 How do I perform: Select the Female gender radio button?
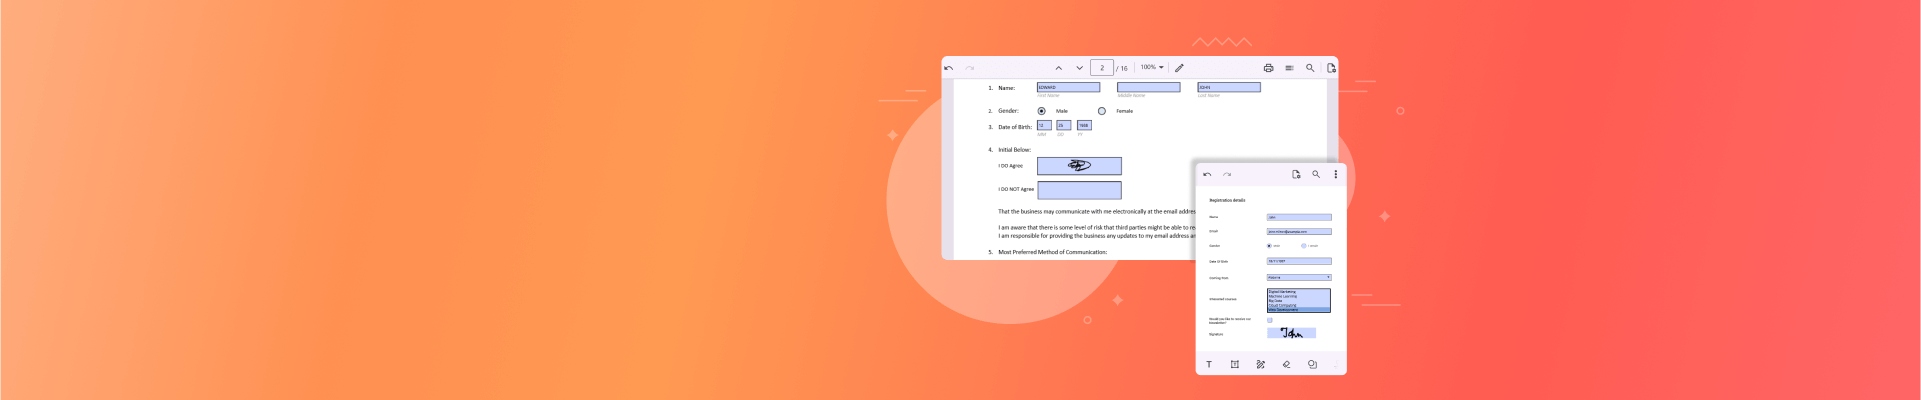coord(1102,111)
